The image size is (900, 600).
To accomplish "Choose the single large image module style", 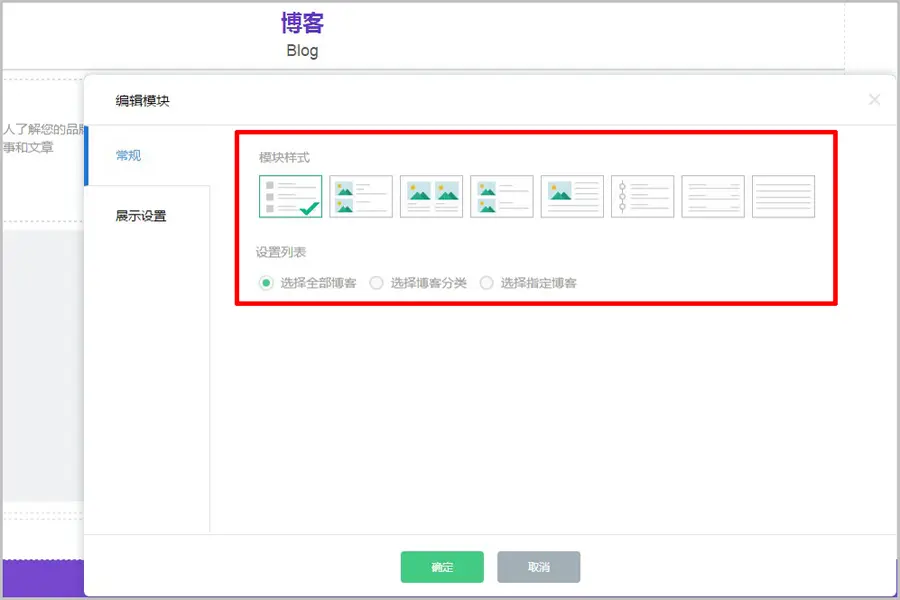I will (572, 197).
